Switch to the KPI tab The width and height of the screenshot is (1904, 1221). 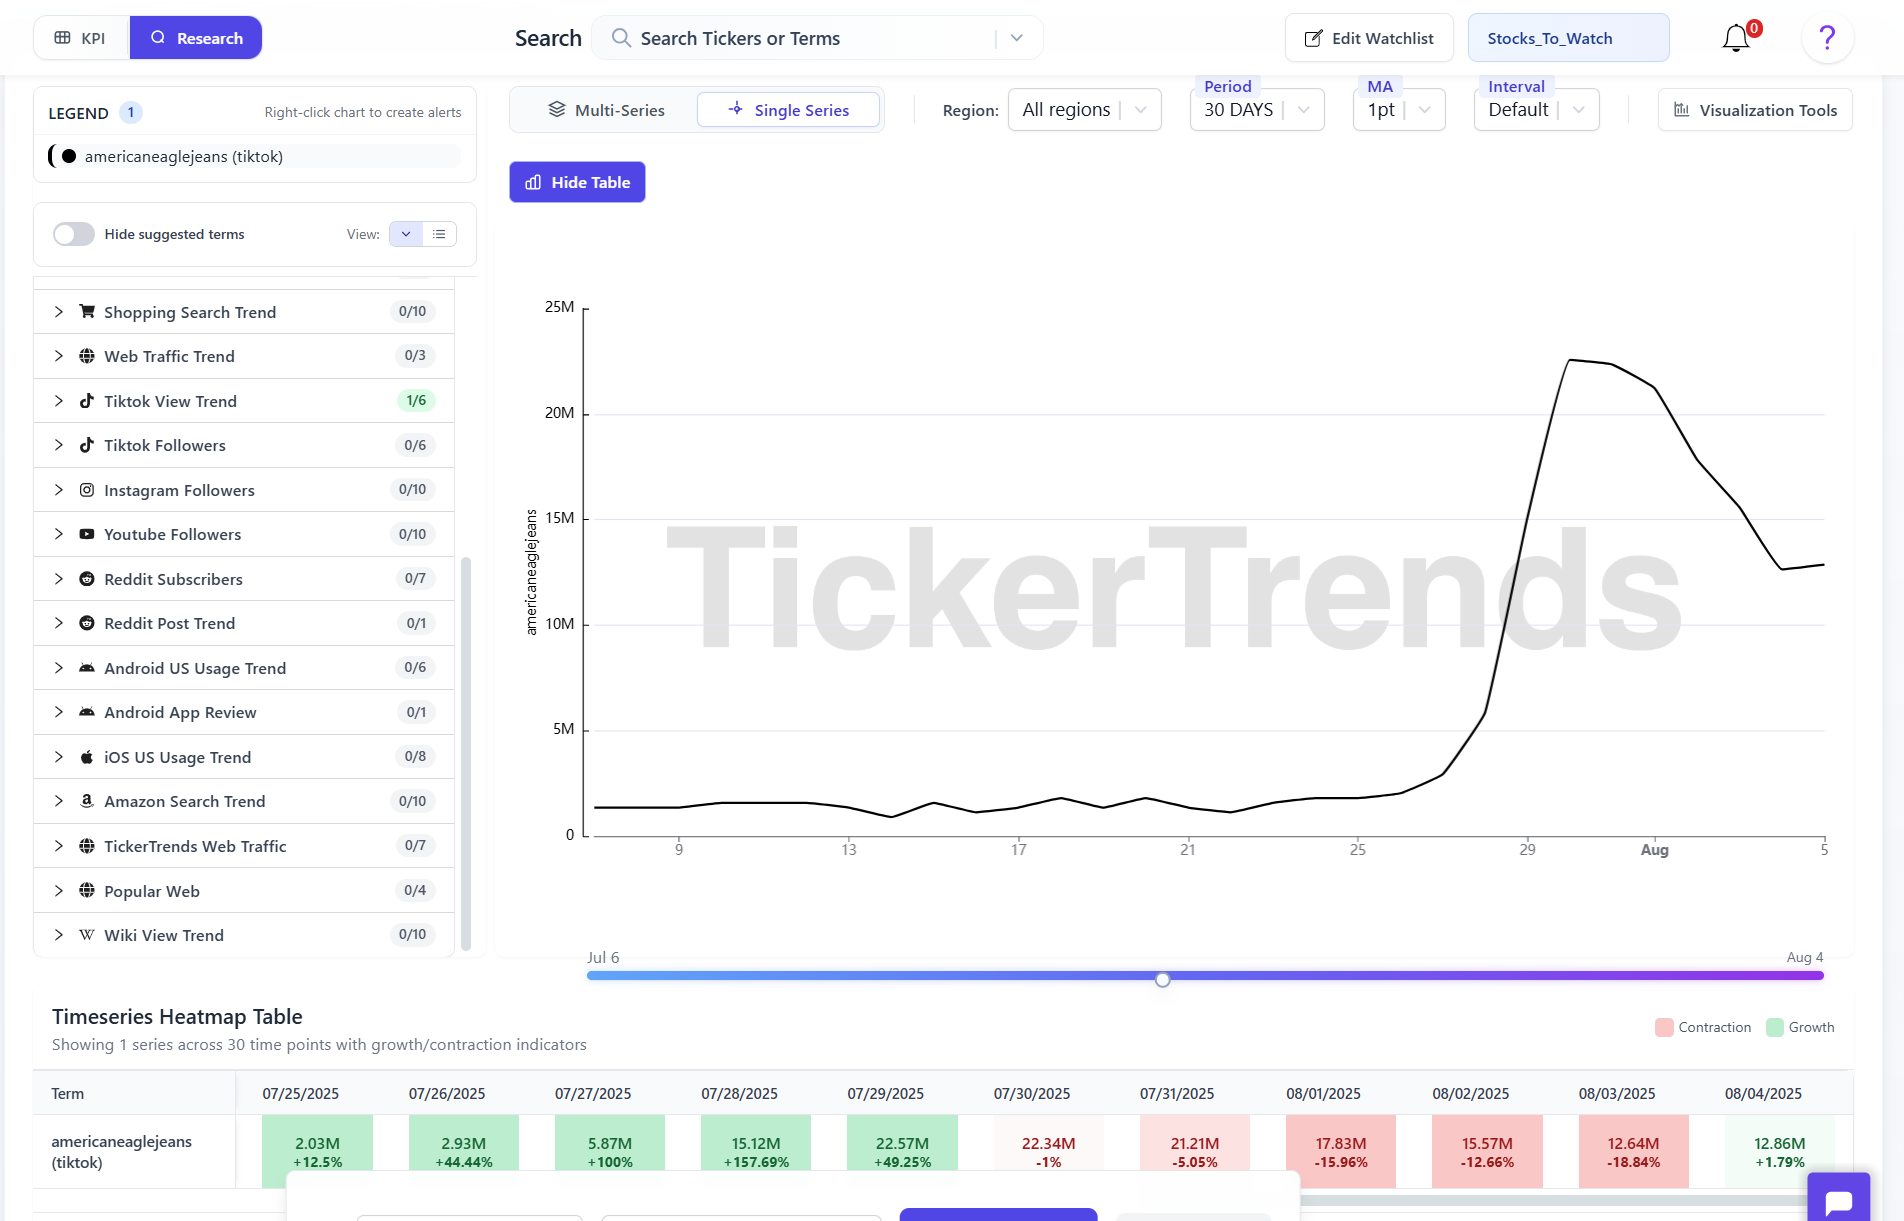81,38
